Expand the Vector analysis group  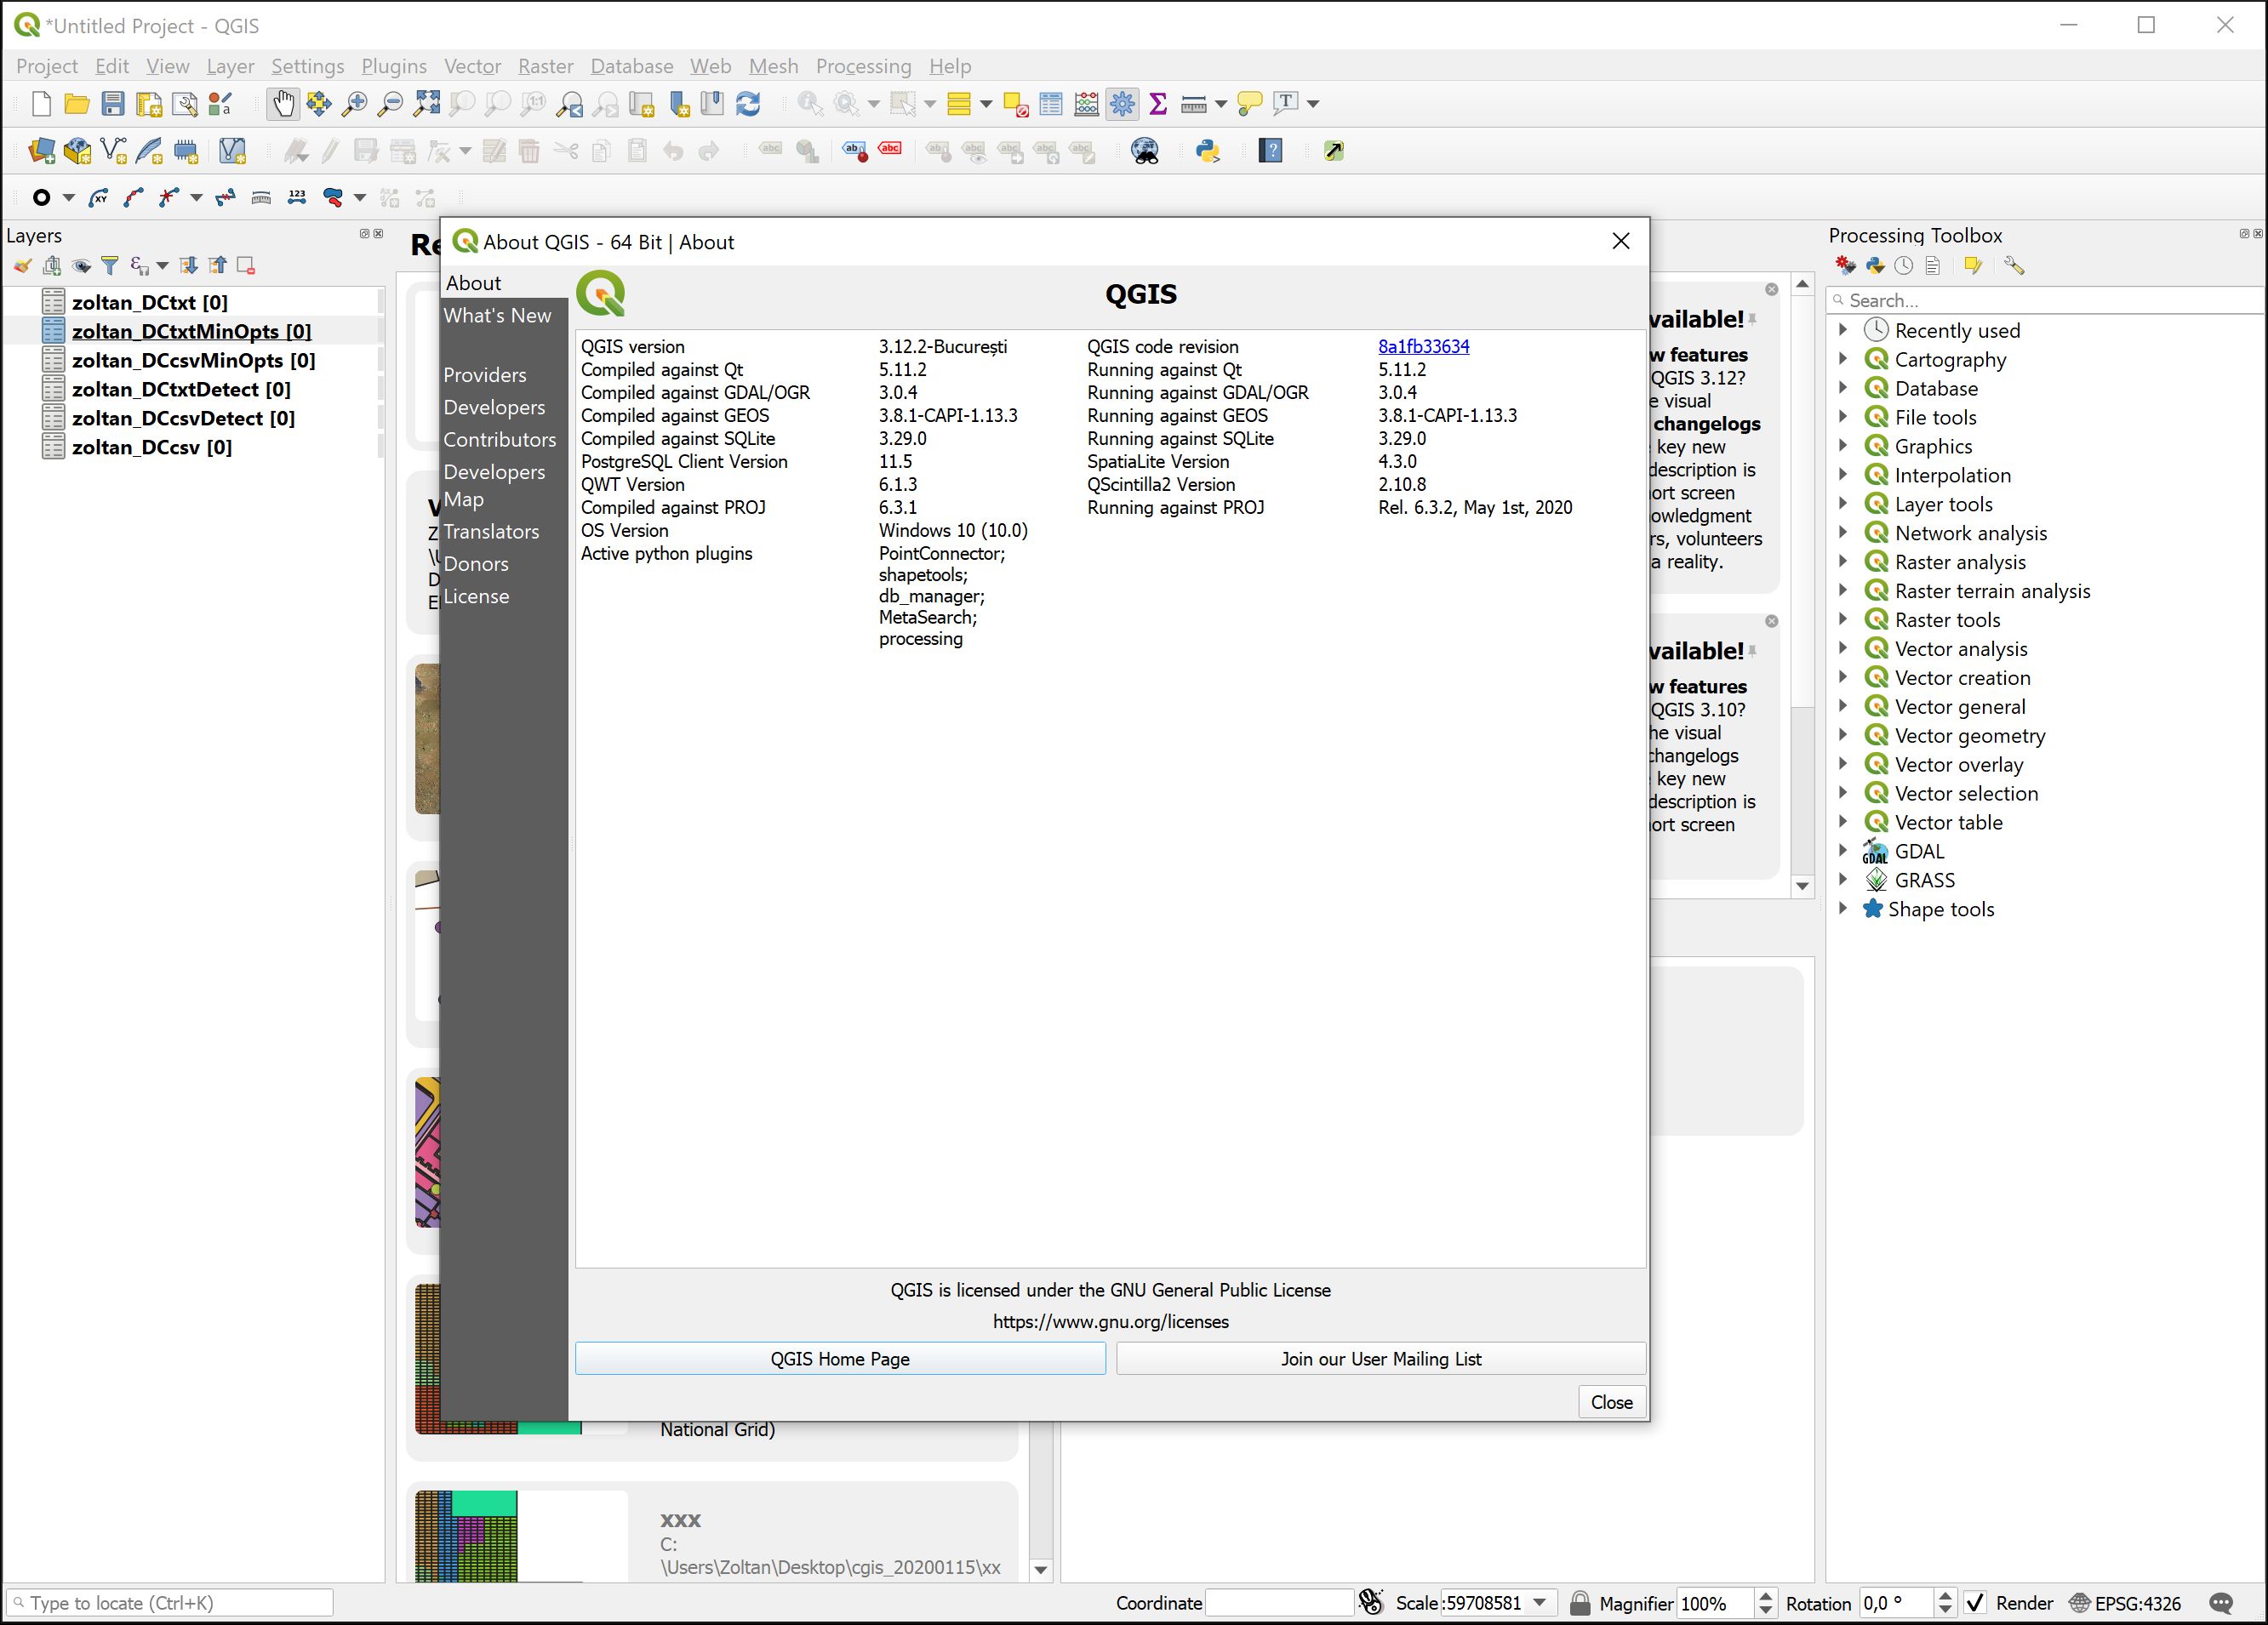pos(1845,649)
